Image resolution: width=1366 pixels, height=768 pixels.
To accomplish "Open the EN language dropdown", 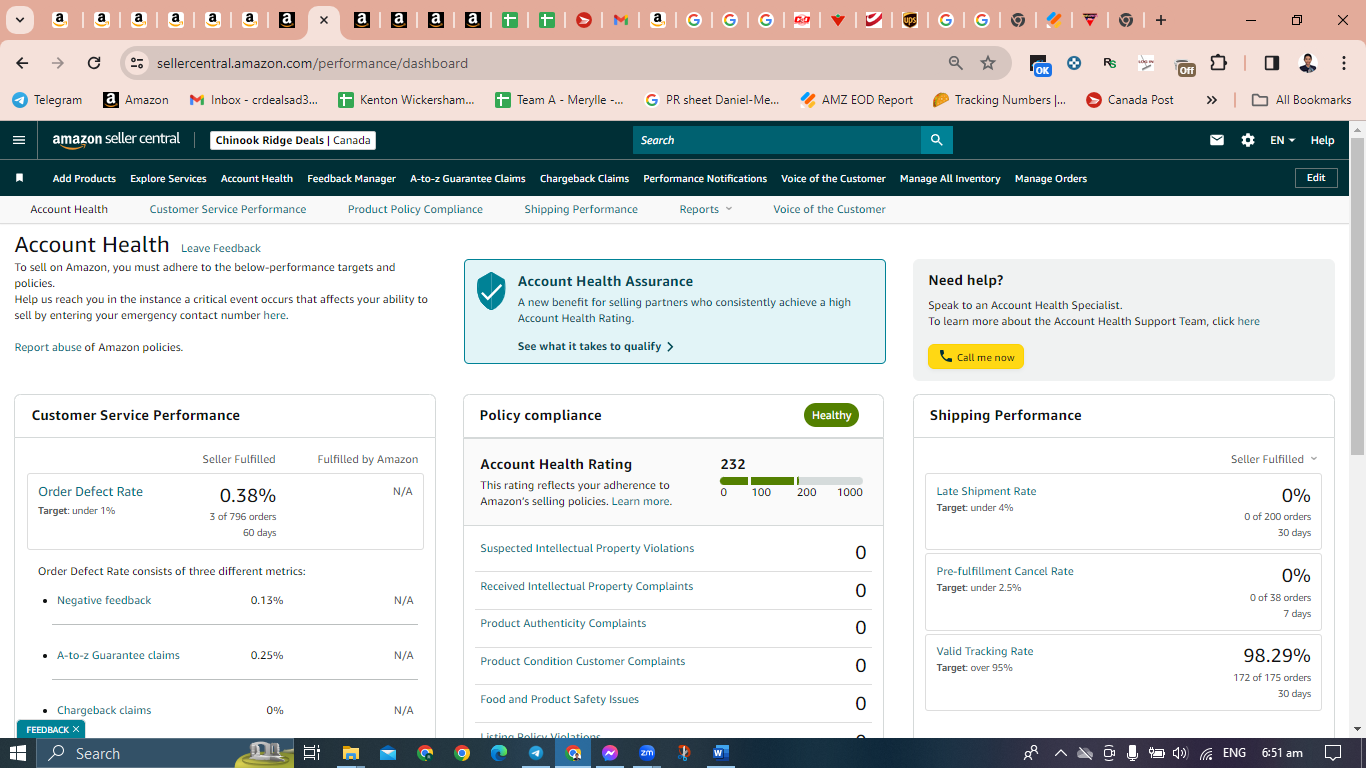I will [1282, 140].
